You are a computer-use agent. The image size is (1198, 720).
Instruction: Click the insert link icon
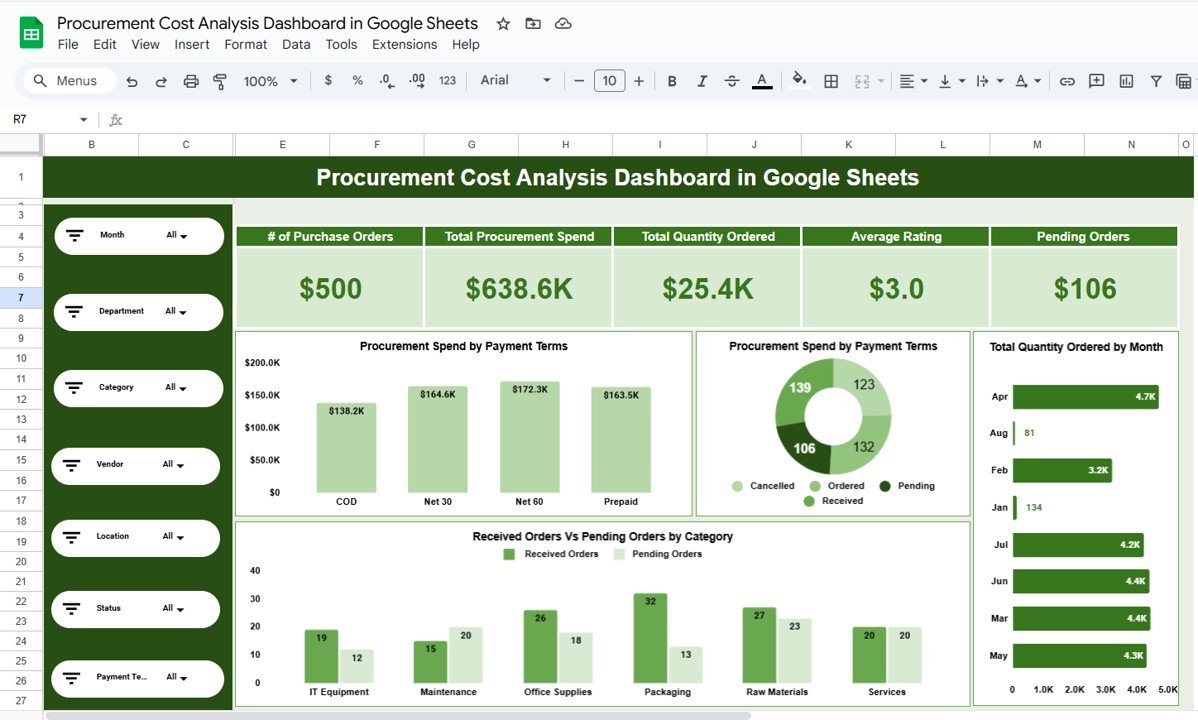coord(1067,81)
